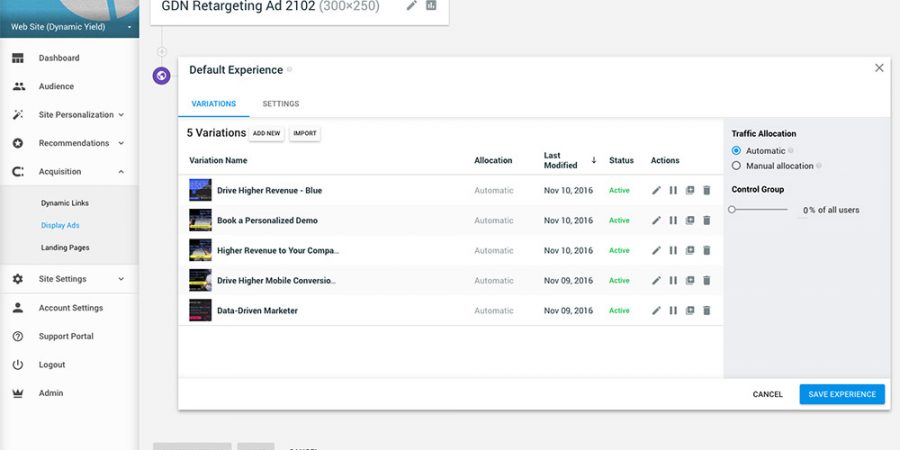Duplicate the Higher Revenue to Your Compa.. variation

click(690, 250)
